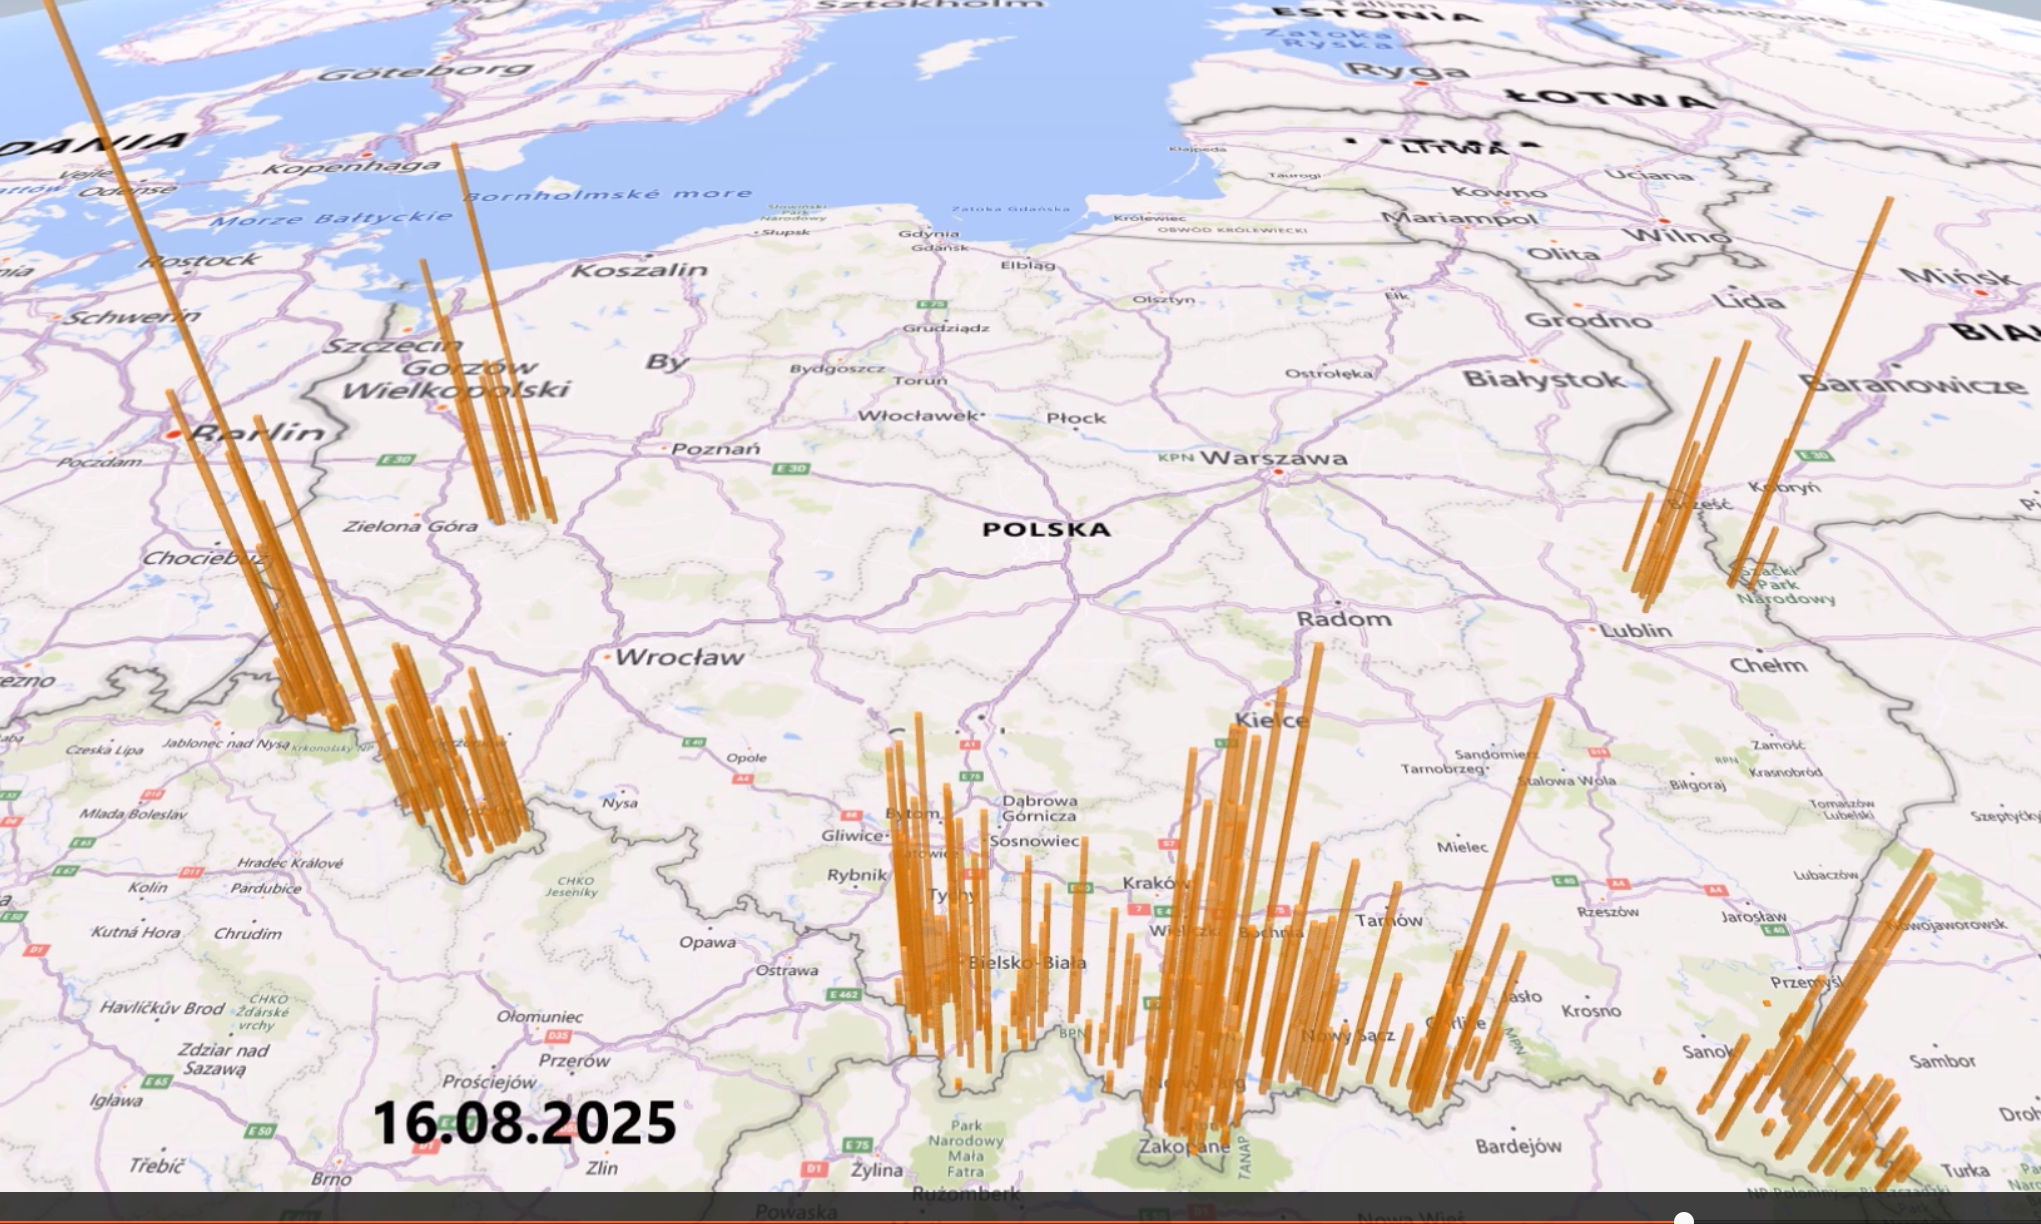Click the KPN park marker beside Warszawa
The width and height of the screenshot is (2041, 1224).
(1176, 458)
